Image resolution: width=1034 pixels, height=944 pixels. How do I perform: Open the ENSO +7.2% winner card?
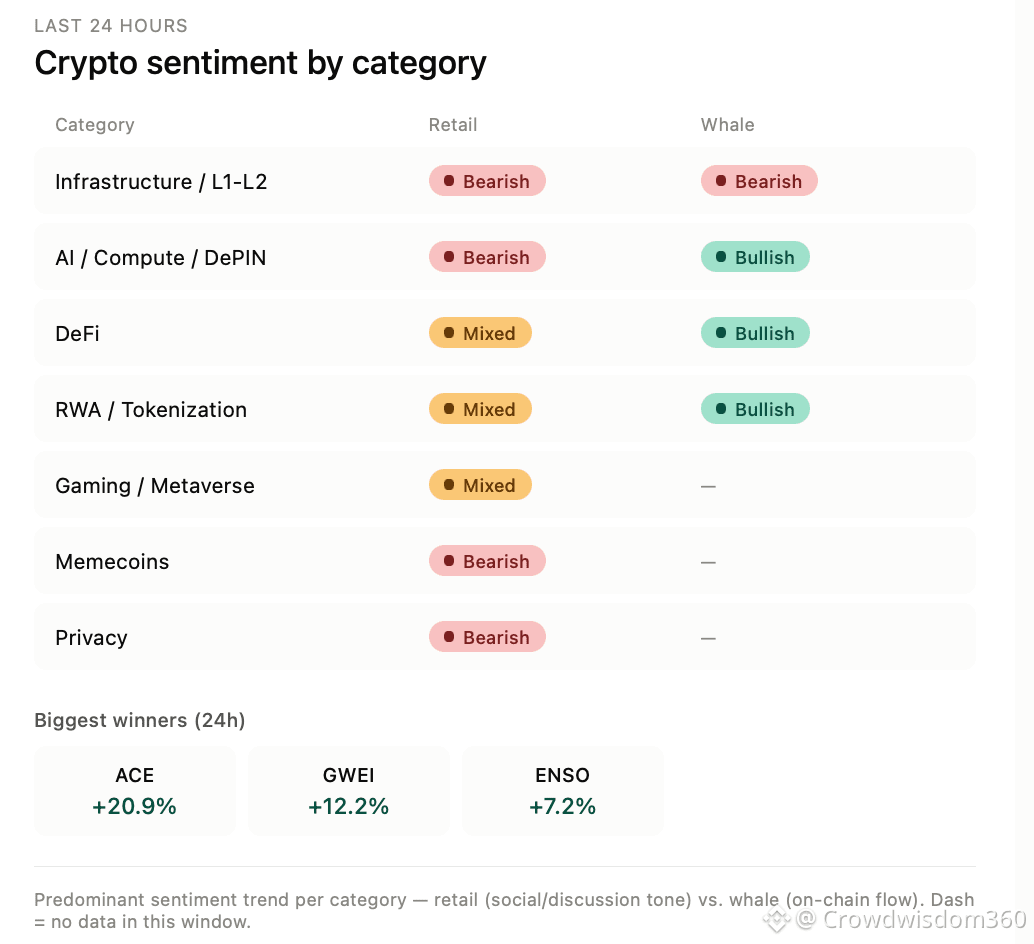[563, 791]
